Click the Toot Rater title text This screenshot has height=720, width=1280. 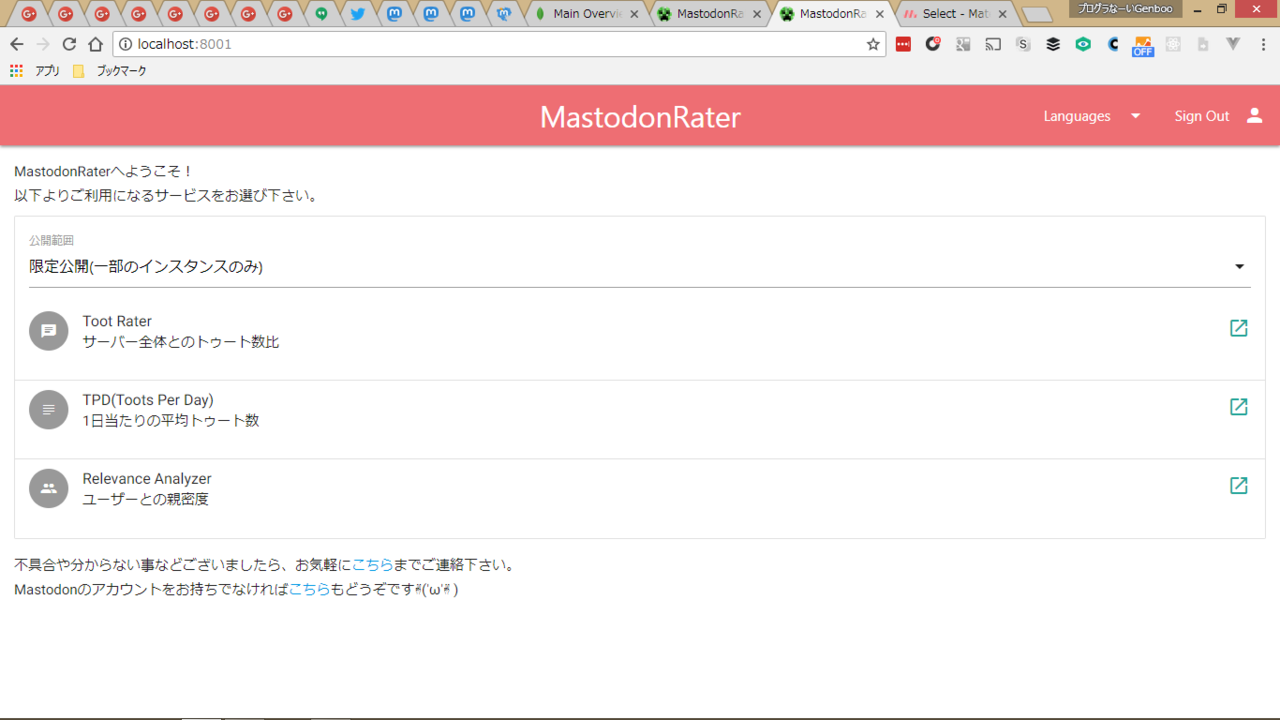117,321
